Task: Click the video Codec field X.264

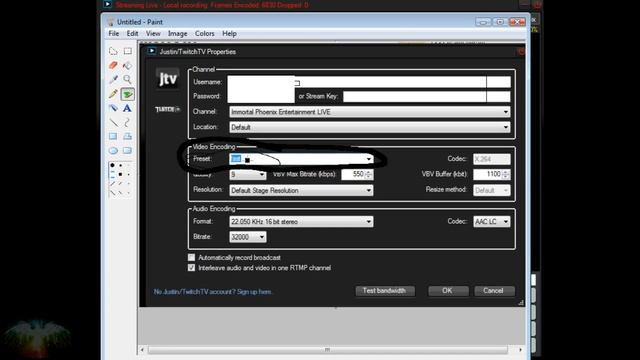Action: [x=491, y=159]
